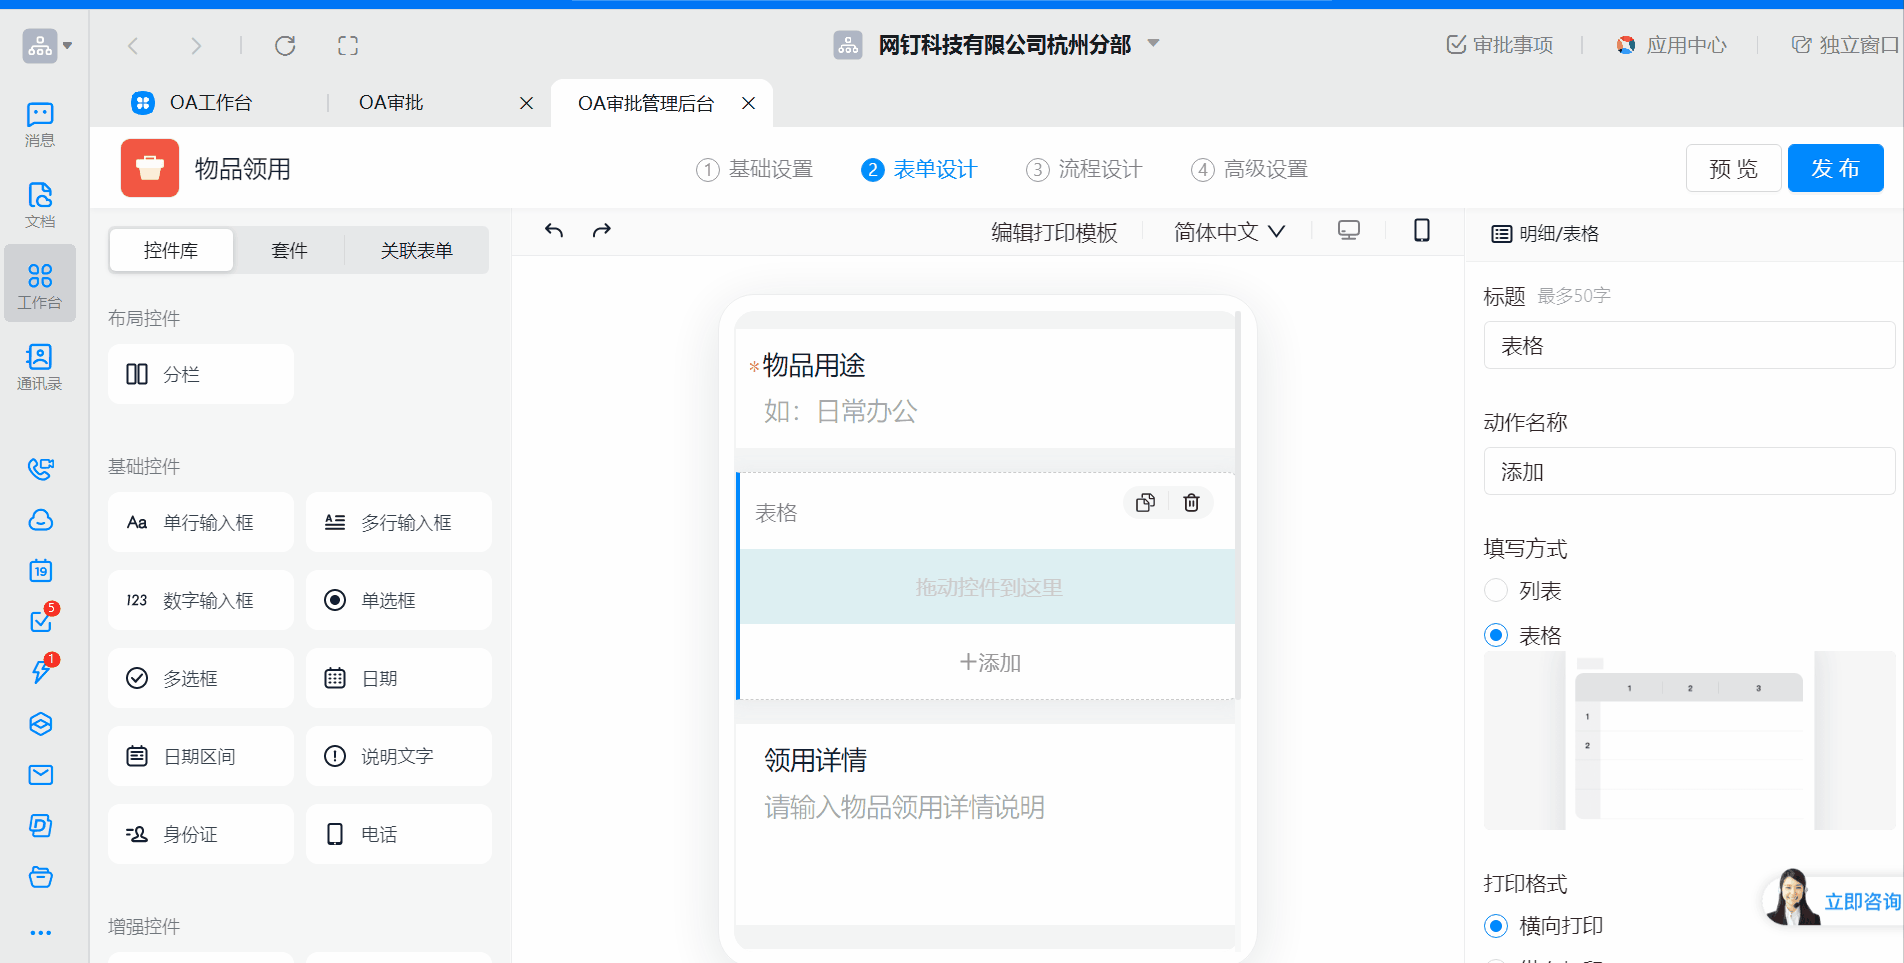Delete the 表格 control
The image size is (1904, 963).
[1191, 503]
